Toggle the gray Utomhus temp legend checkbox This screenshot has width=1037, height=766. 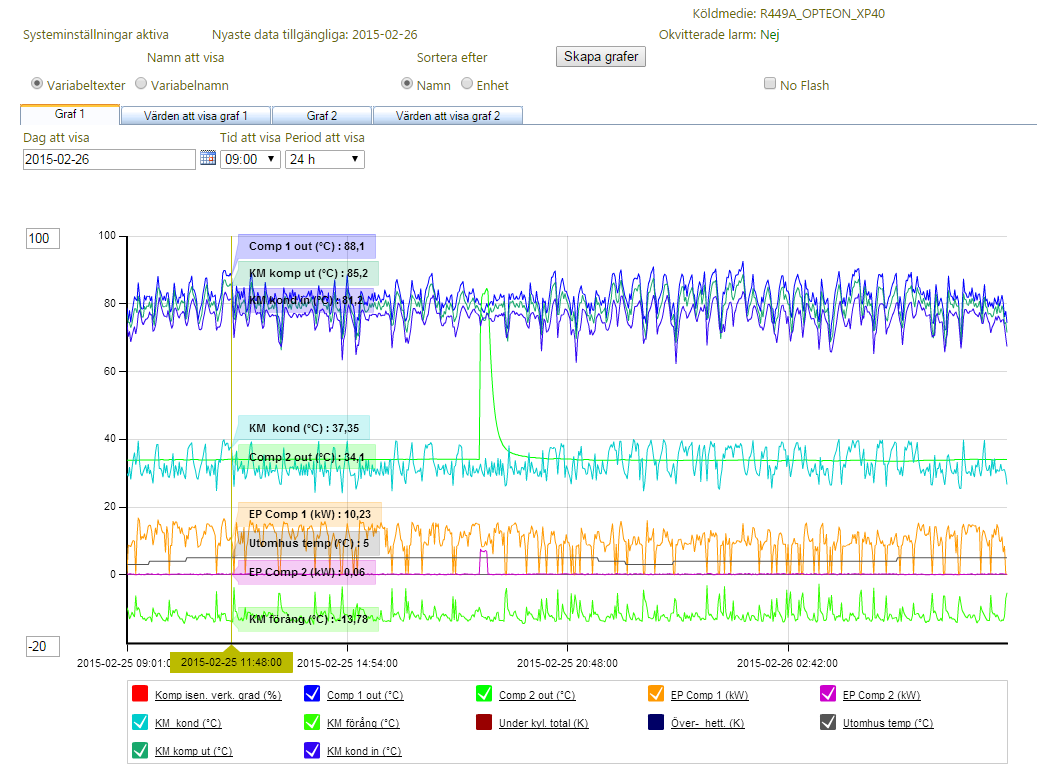pos(827,722)
